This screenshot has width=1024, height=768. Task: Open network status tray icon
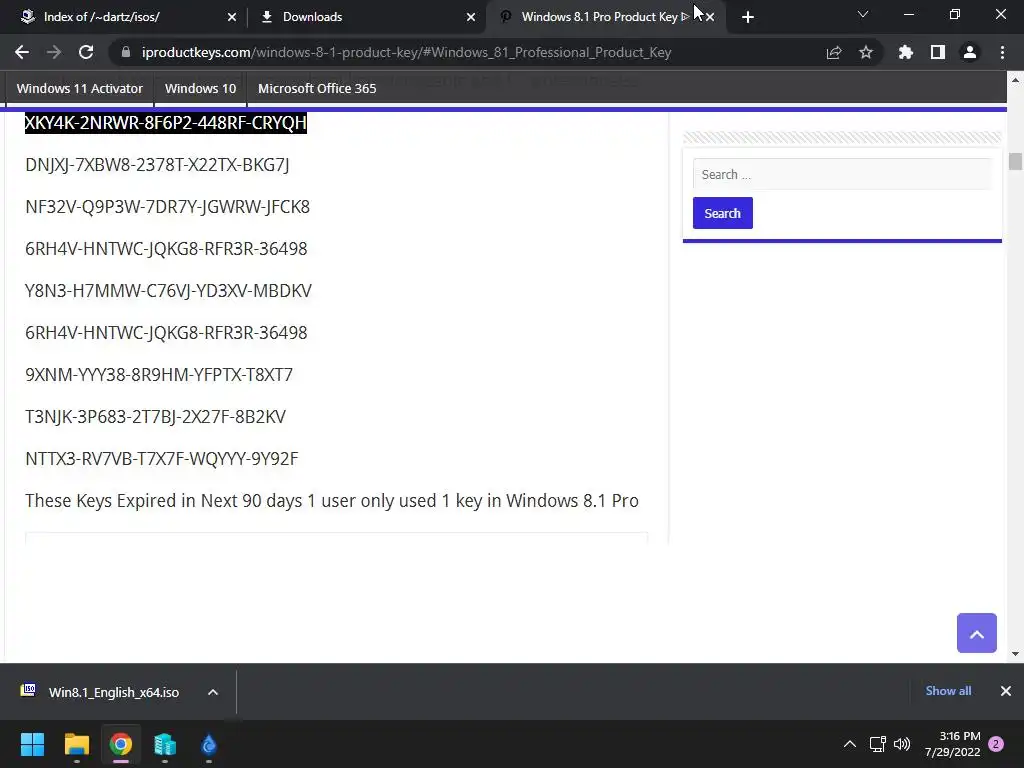click(877, 744)
